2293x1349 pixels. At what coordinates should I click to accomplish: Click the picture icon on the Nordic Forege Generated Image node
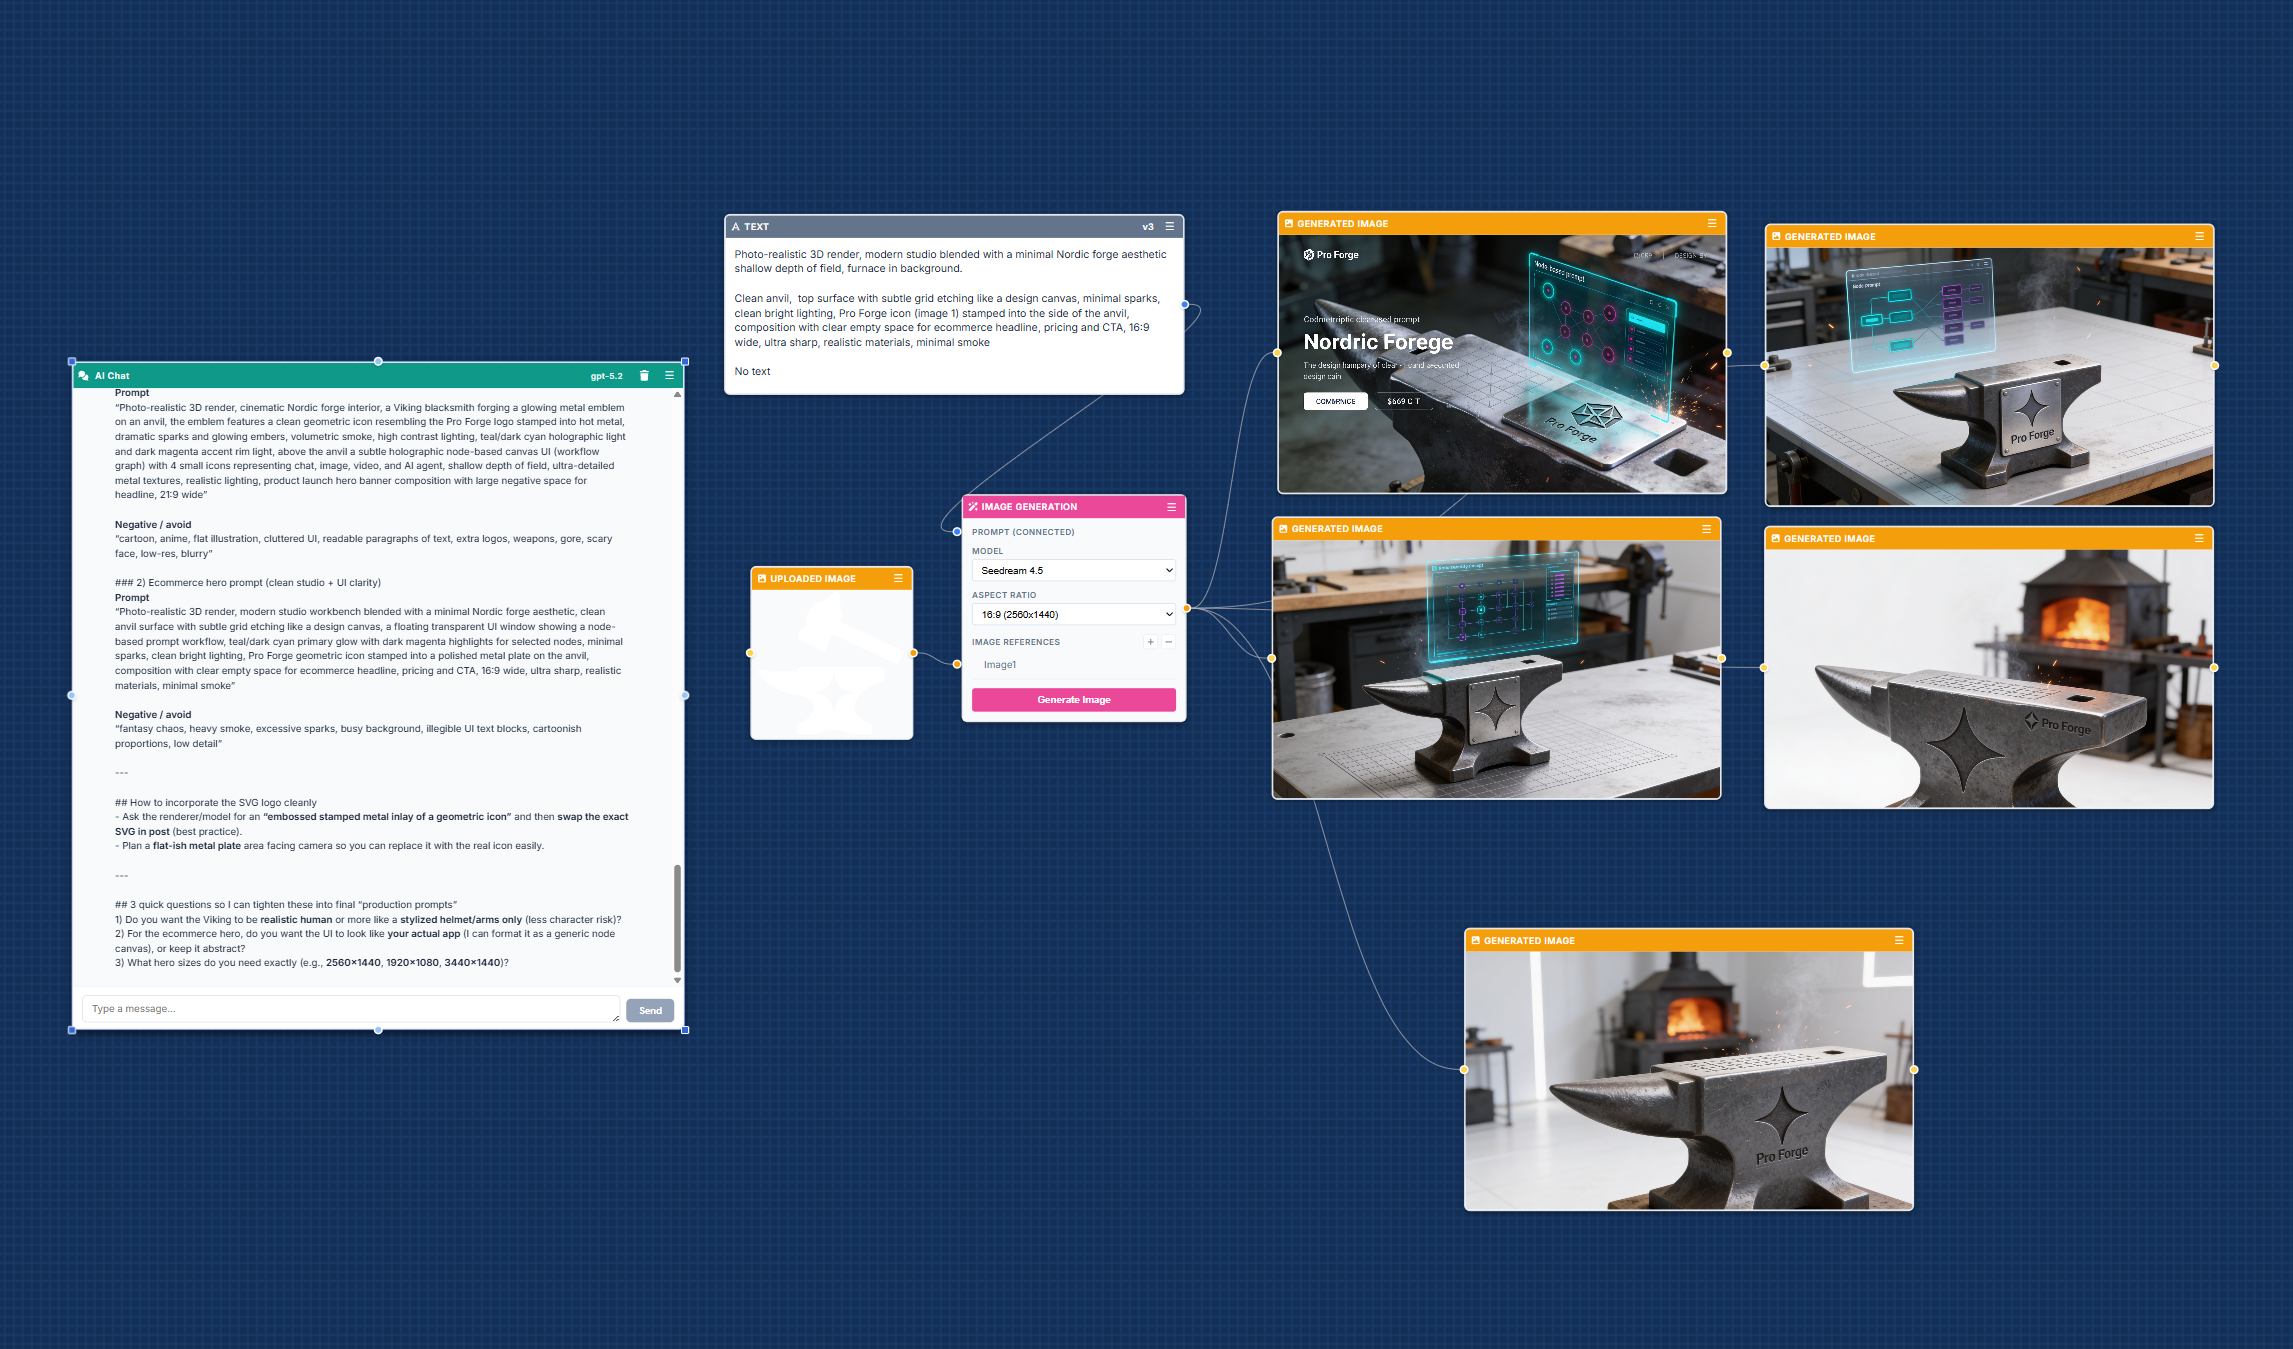click(1289, 223)
